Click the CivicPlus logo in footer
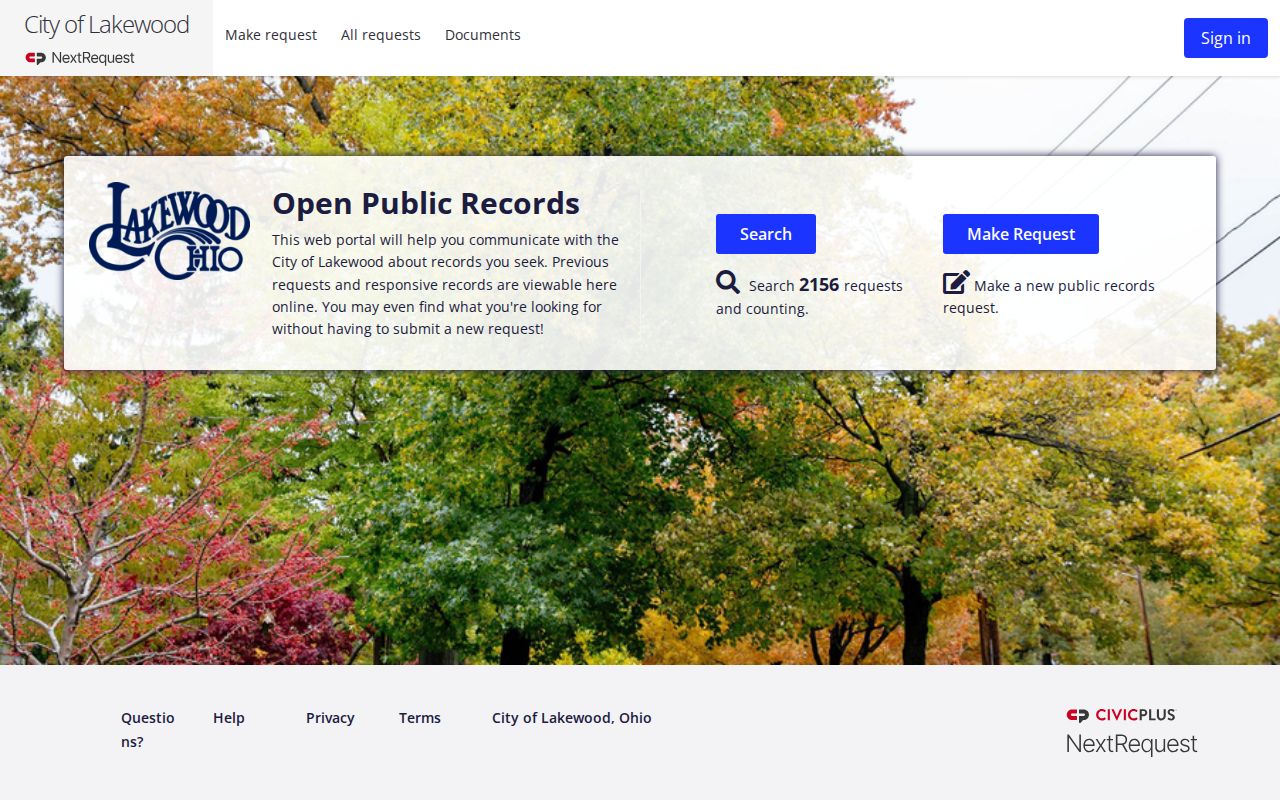The width and height of the screenshot is (1280, 800). (x=1121, y=715)
